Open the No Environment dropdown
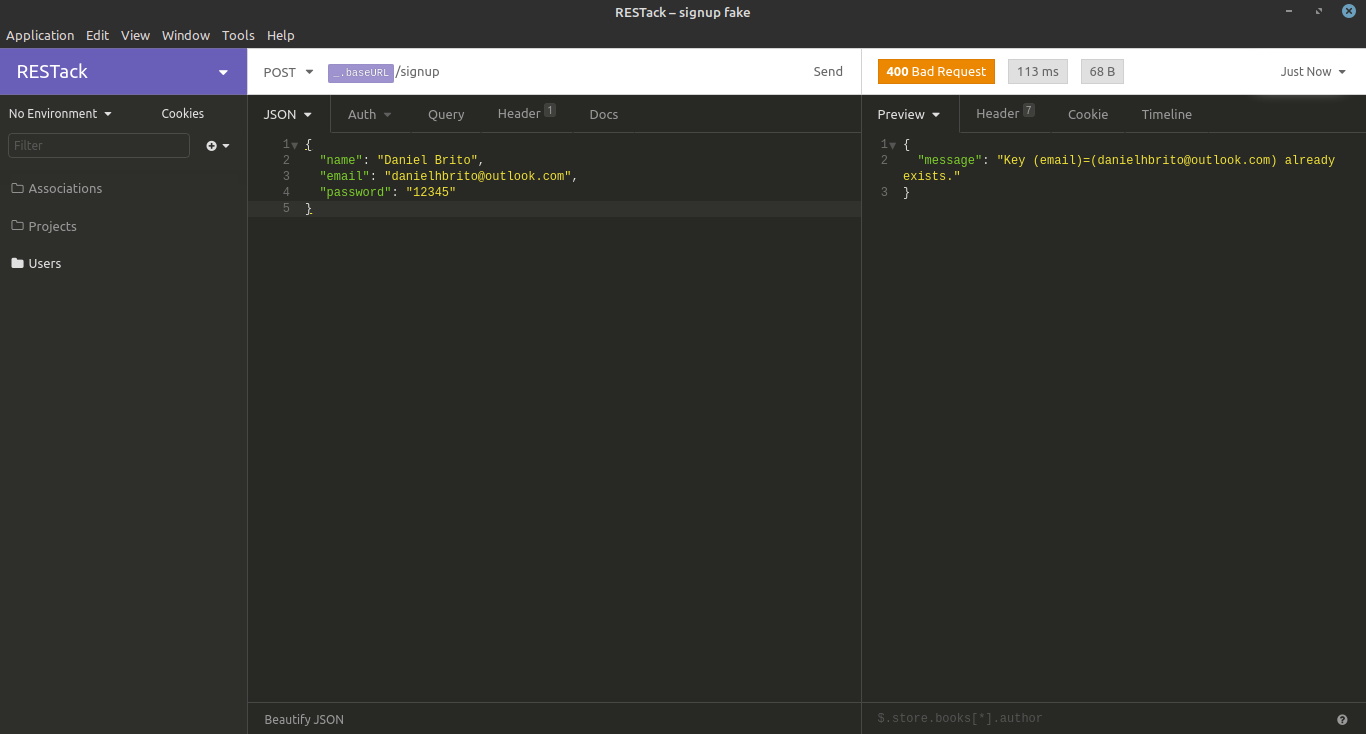Image resolution: width=1366 pixels, height=734 pixels. click(60, 114)
